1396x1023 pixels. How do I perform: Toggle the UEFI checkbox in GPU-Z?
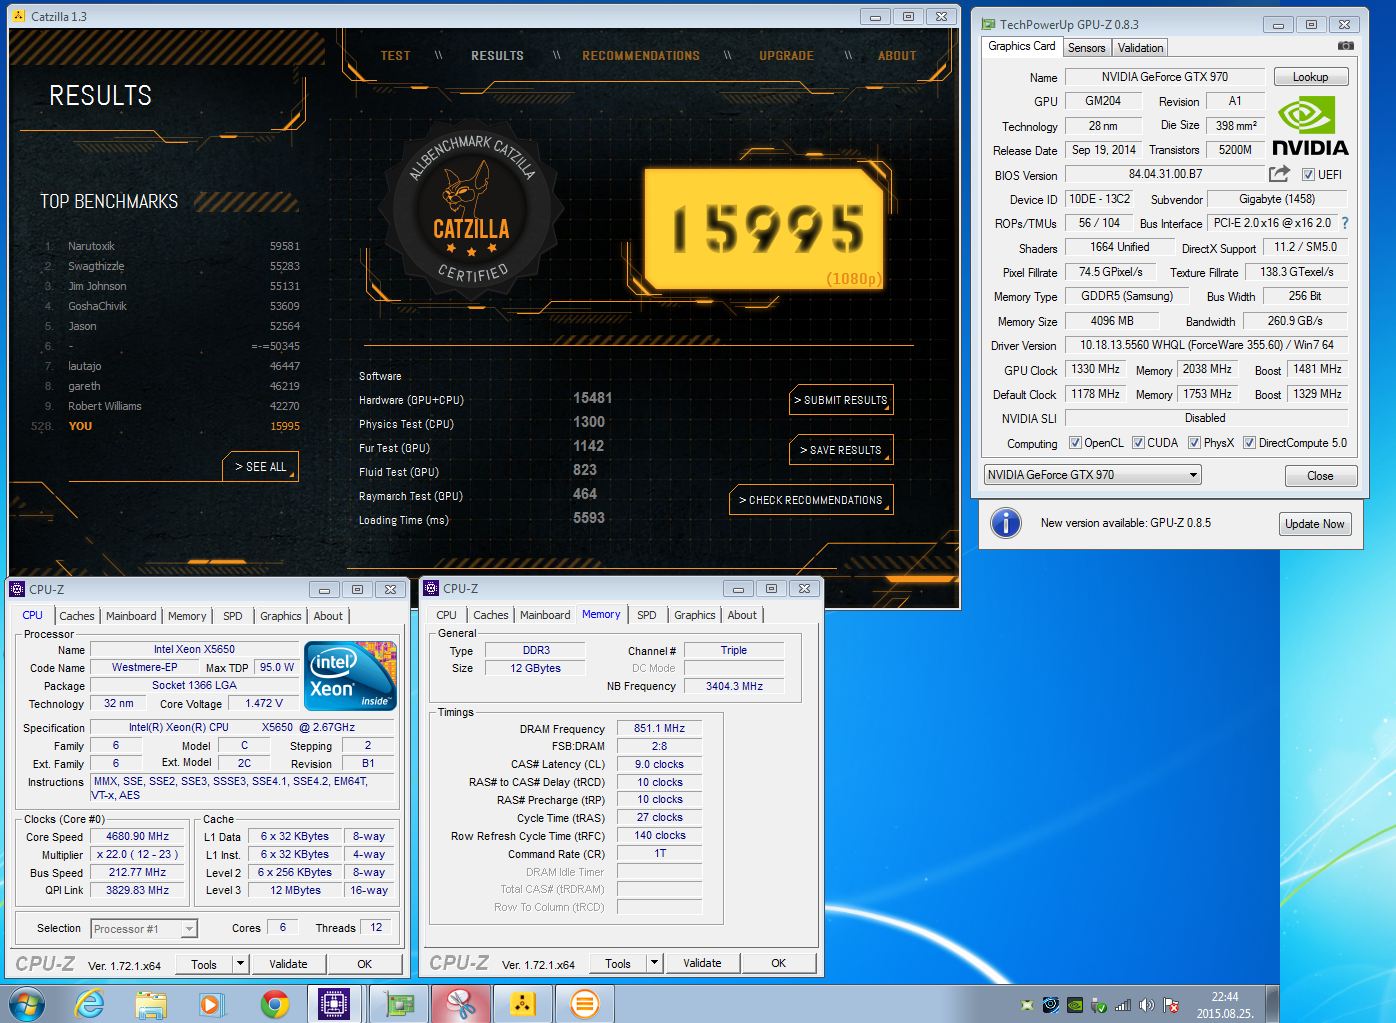point(1308,175)
